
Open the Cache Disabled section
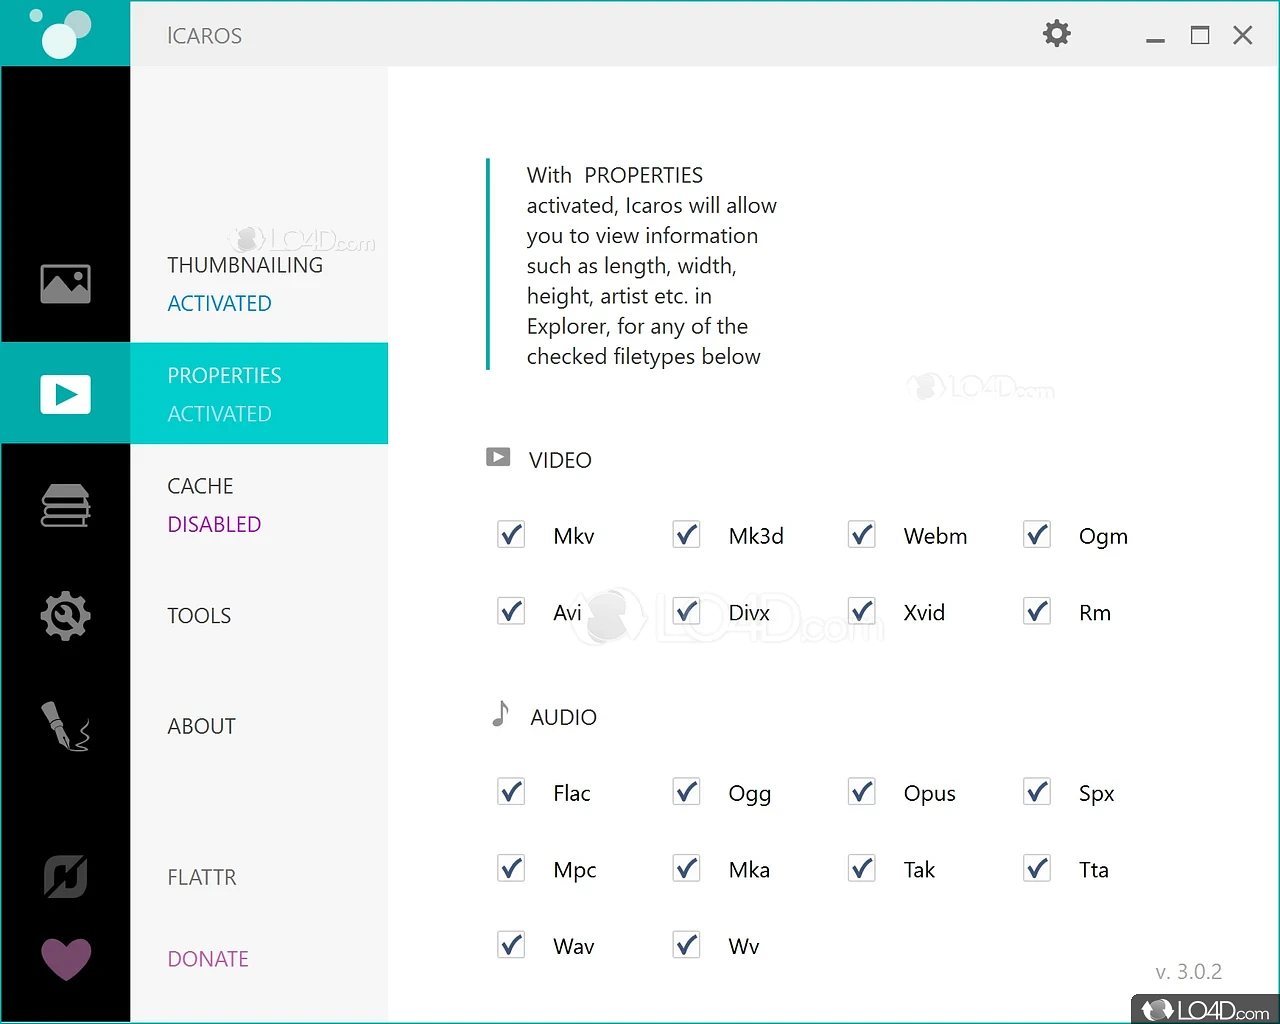pos(214,505)
